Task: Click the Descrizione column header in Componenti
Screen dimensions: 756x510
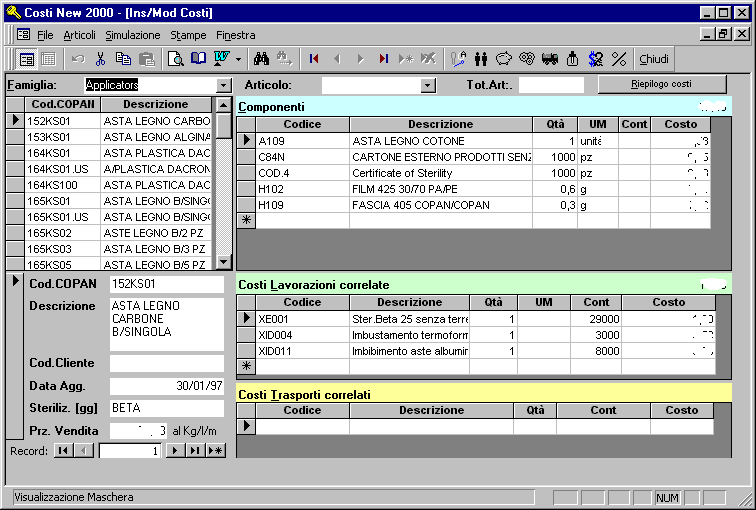Action: pos(441,124)
